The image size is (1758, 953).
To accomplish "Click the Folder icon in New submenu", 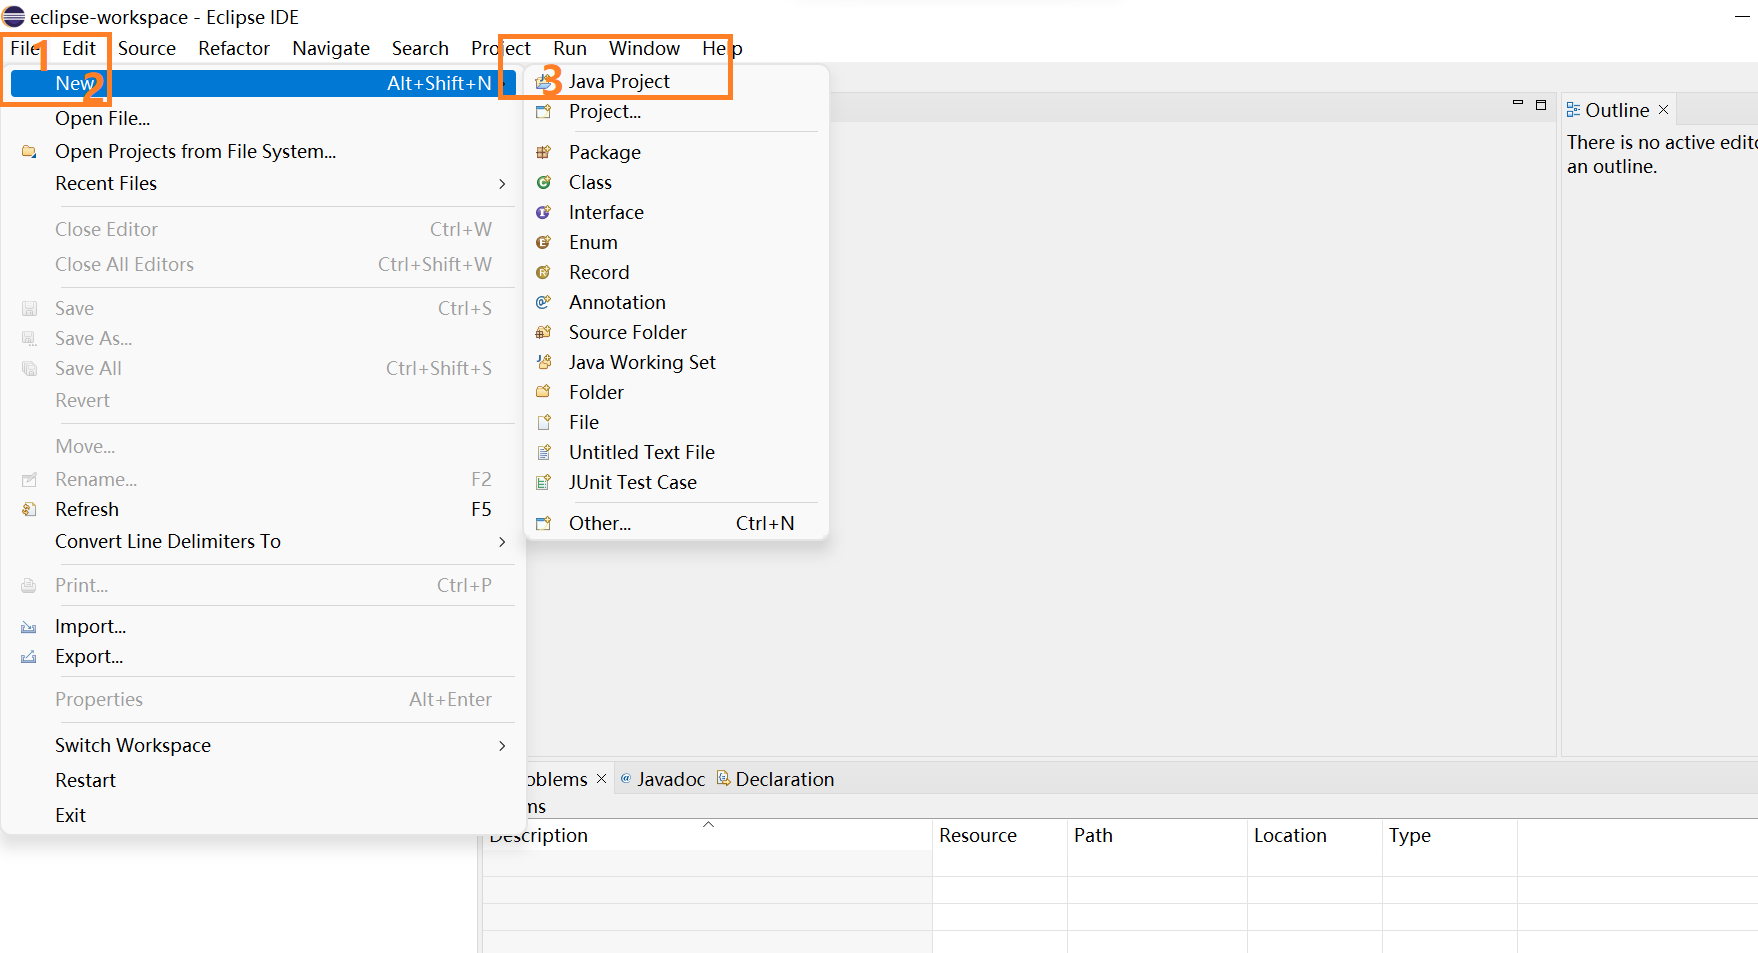I will pyautogui.click(x=544, y=392).
